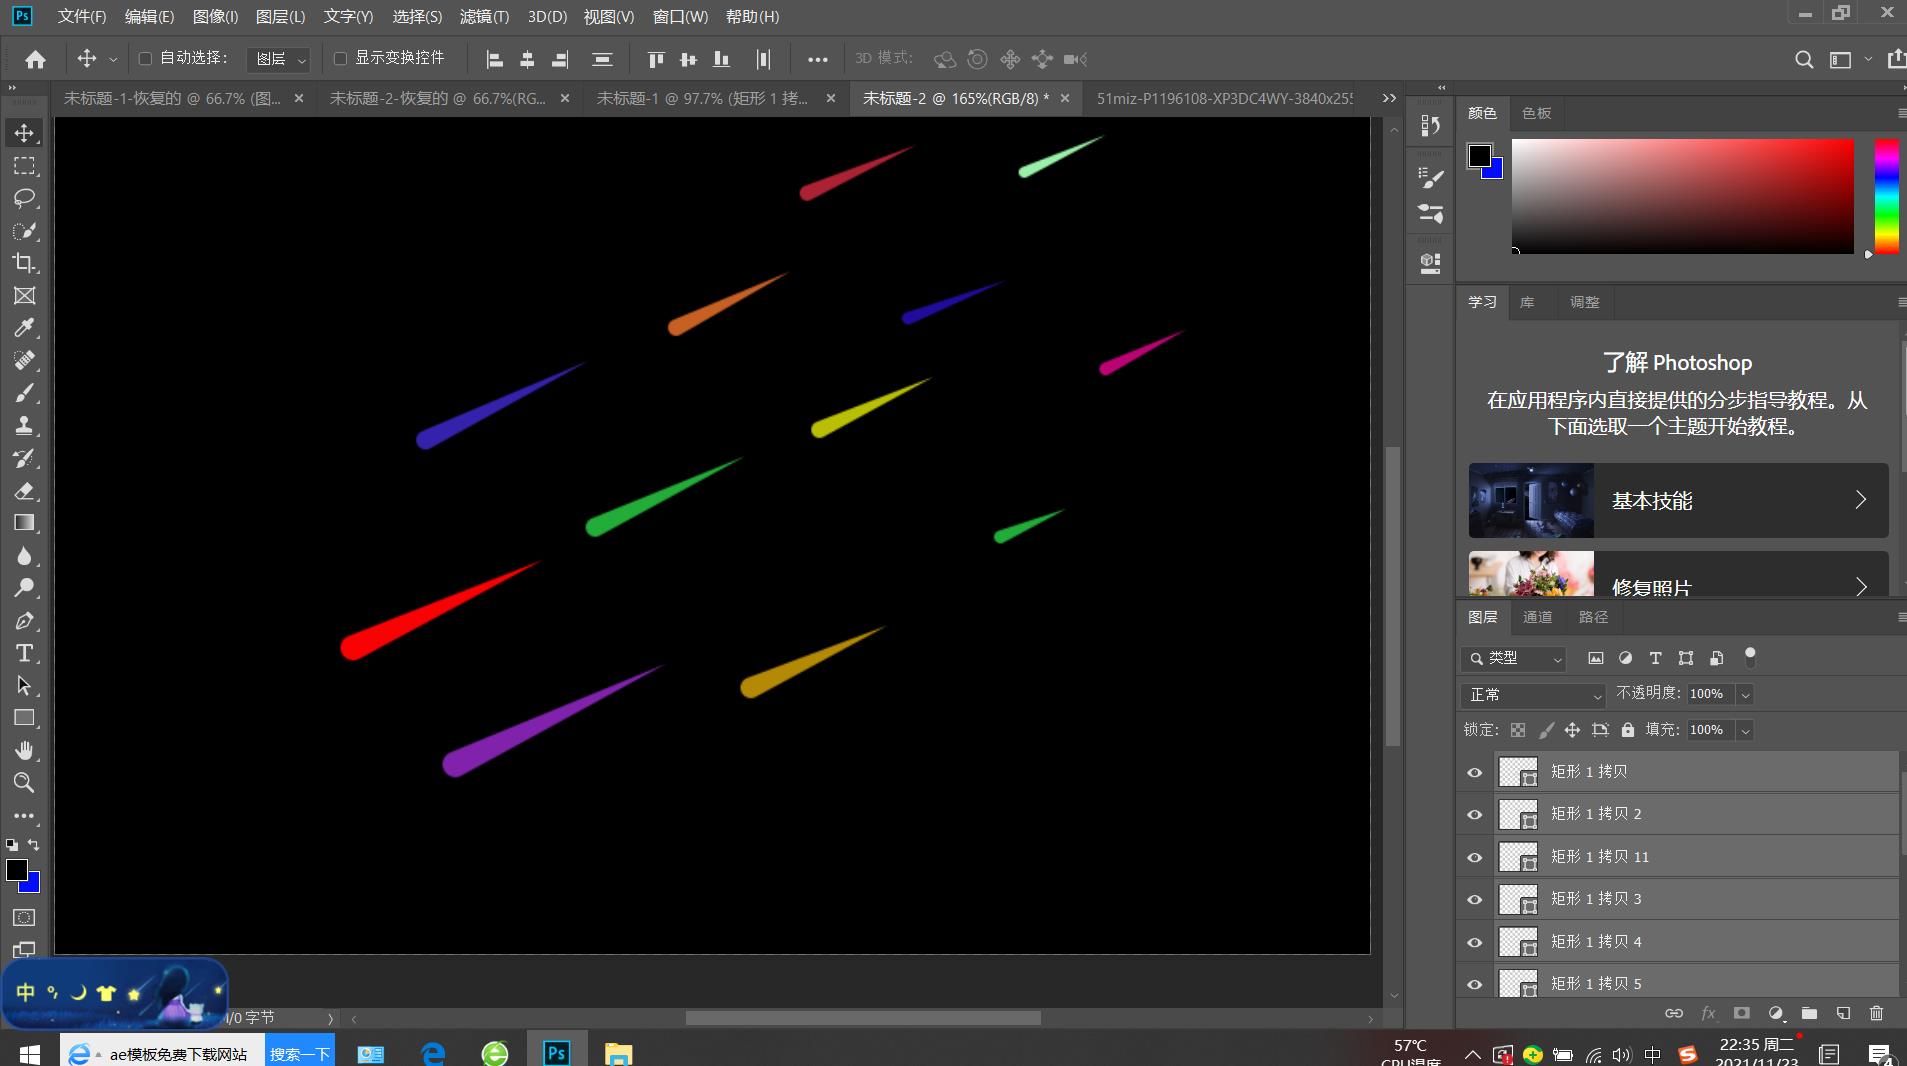Select the Eyedropper tool

24,328
